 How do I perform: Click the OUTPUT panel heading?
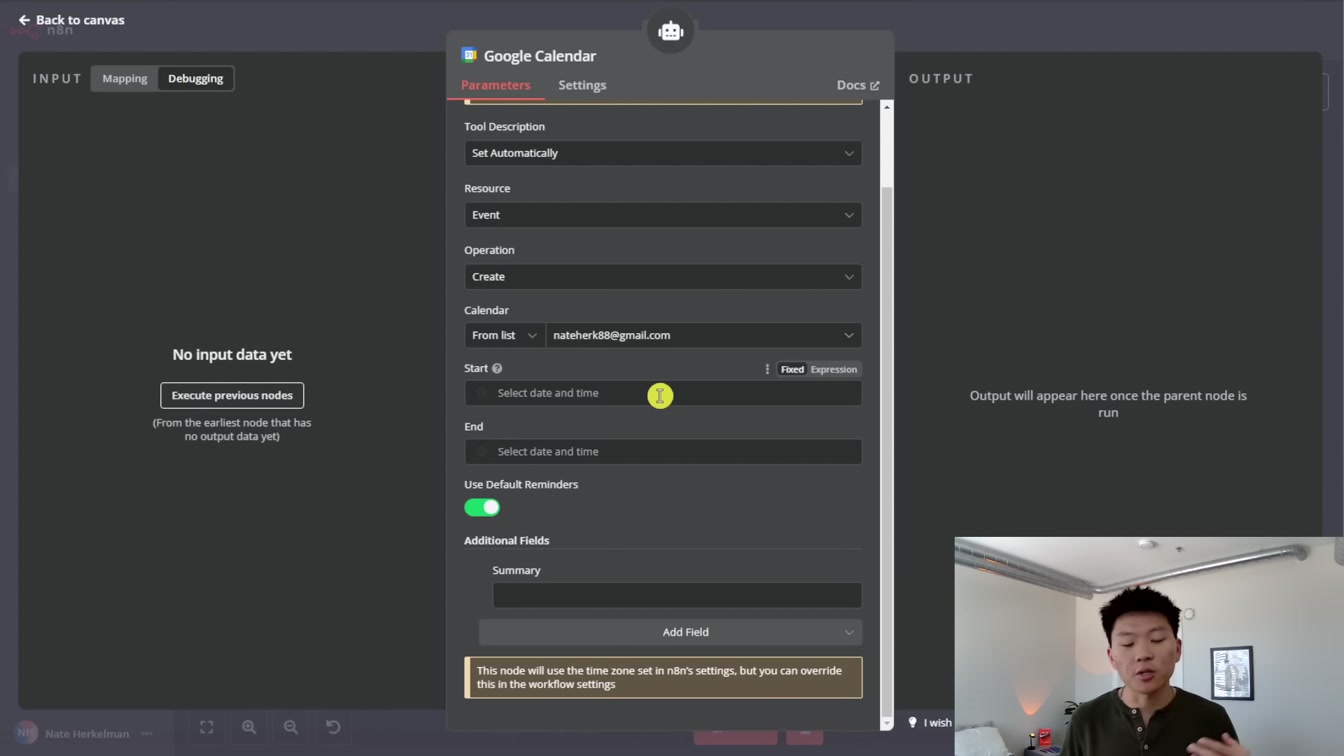[x=941, y=78]
